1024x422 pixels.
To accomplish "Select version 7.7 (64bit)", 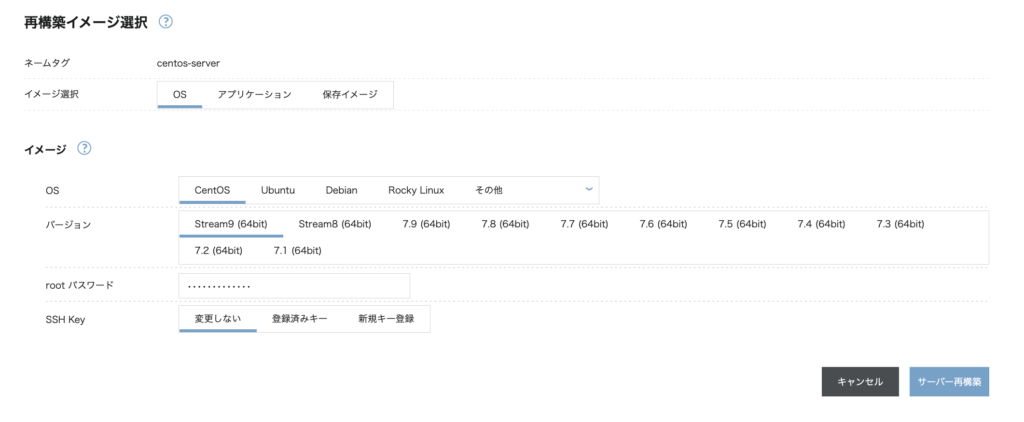I will click(584, 224).
